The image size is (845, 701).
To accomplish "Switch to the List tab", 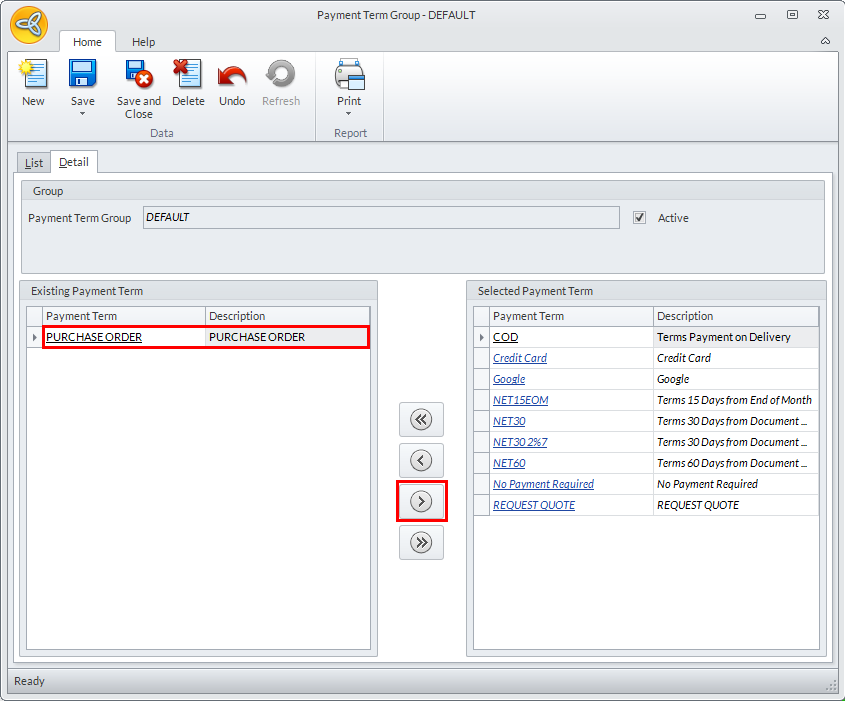I will tap(34, 162).
